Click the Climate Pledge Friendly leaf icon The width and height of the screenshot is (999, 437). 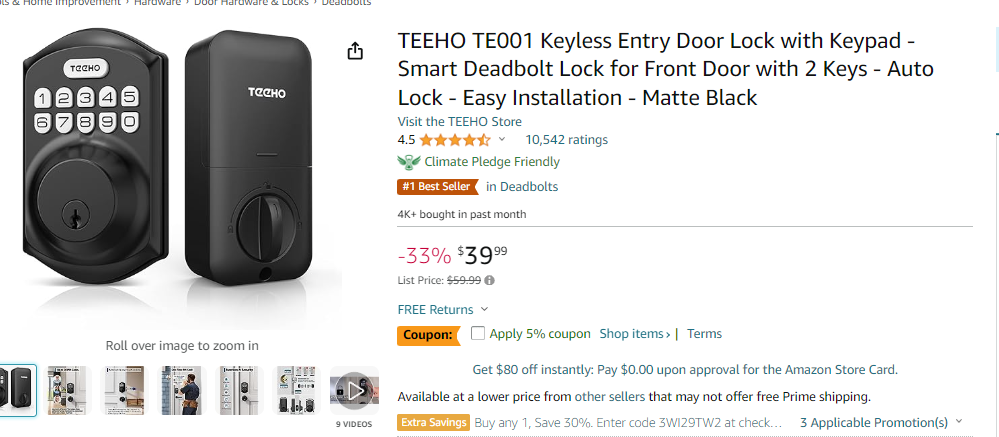click(x=408, y=162)
